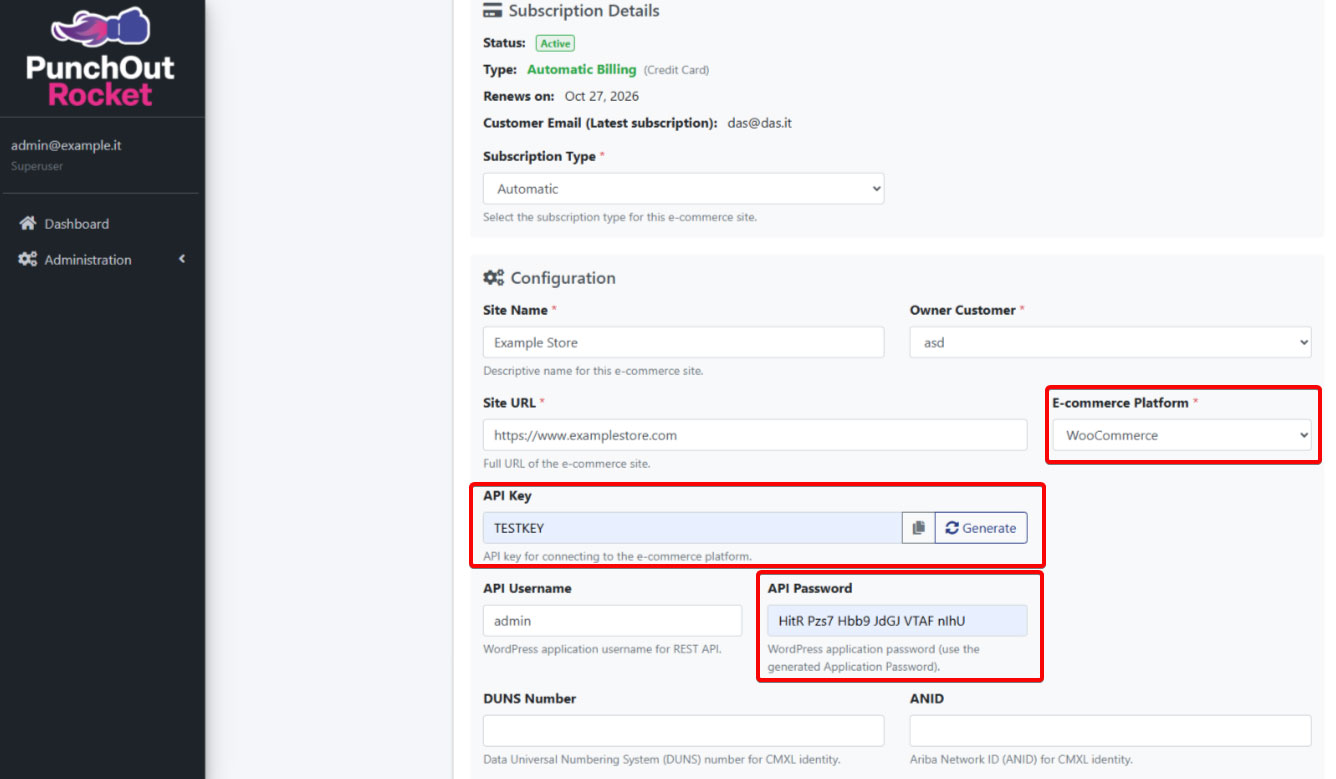Click the Subscription Details card icon
1336x779 pixels.
pyautogui.click(x=492, y=12)
